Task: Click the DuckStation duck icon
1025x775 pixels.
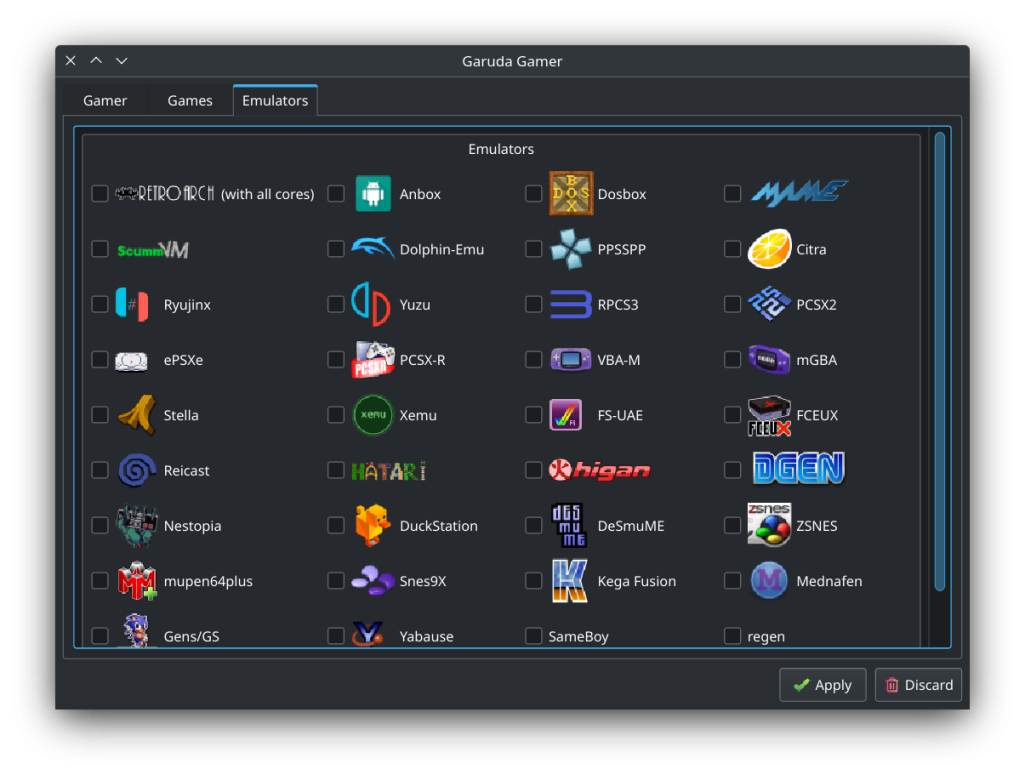Action: coord(370,525)
